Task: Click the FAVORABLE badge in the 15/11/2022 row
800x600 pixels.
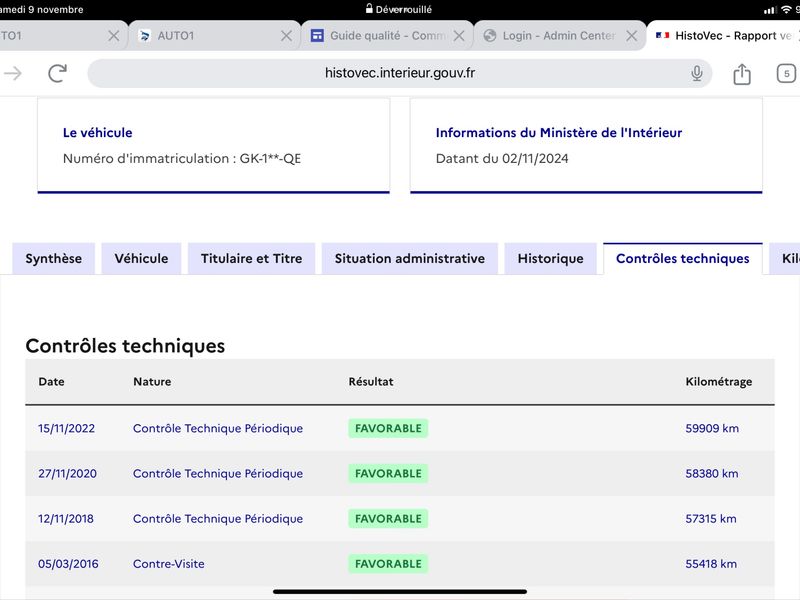Action: [x=388, y=429]
